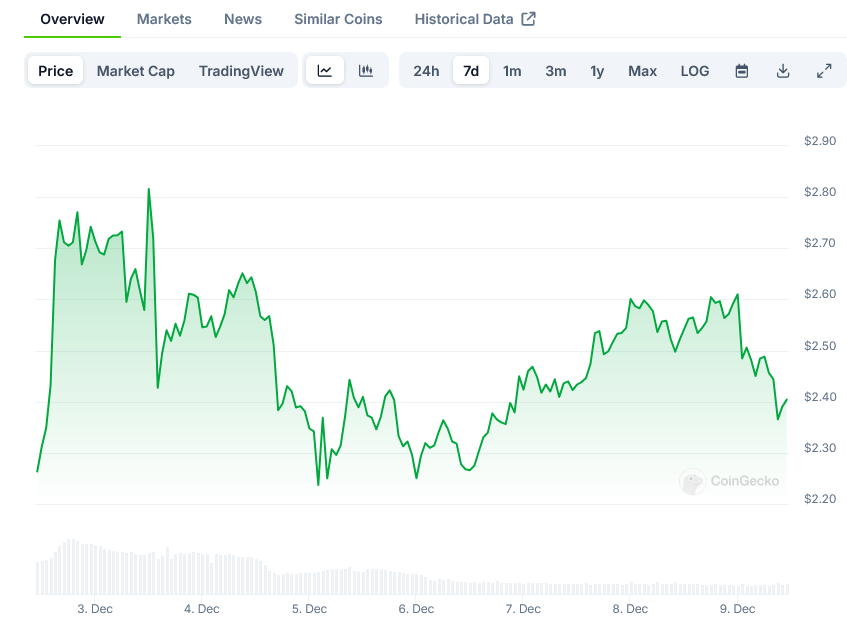Switch to line chart view icon
The height and width of the screenshot is (636, 847).
325,71
